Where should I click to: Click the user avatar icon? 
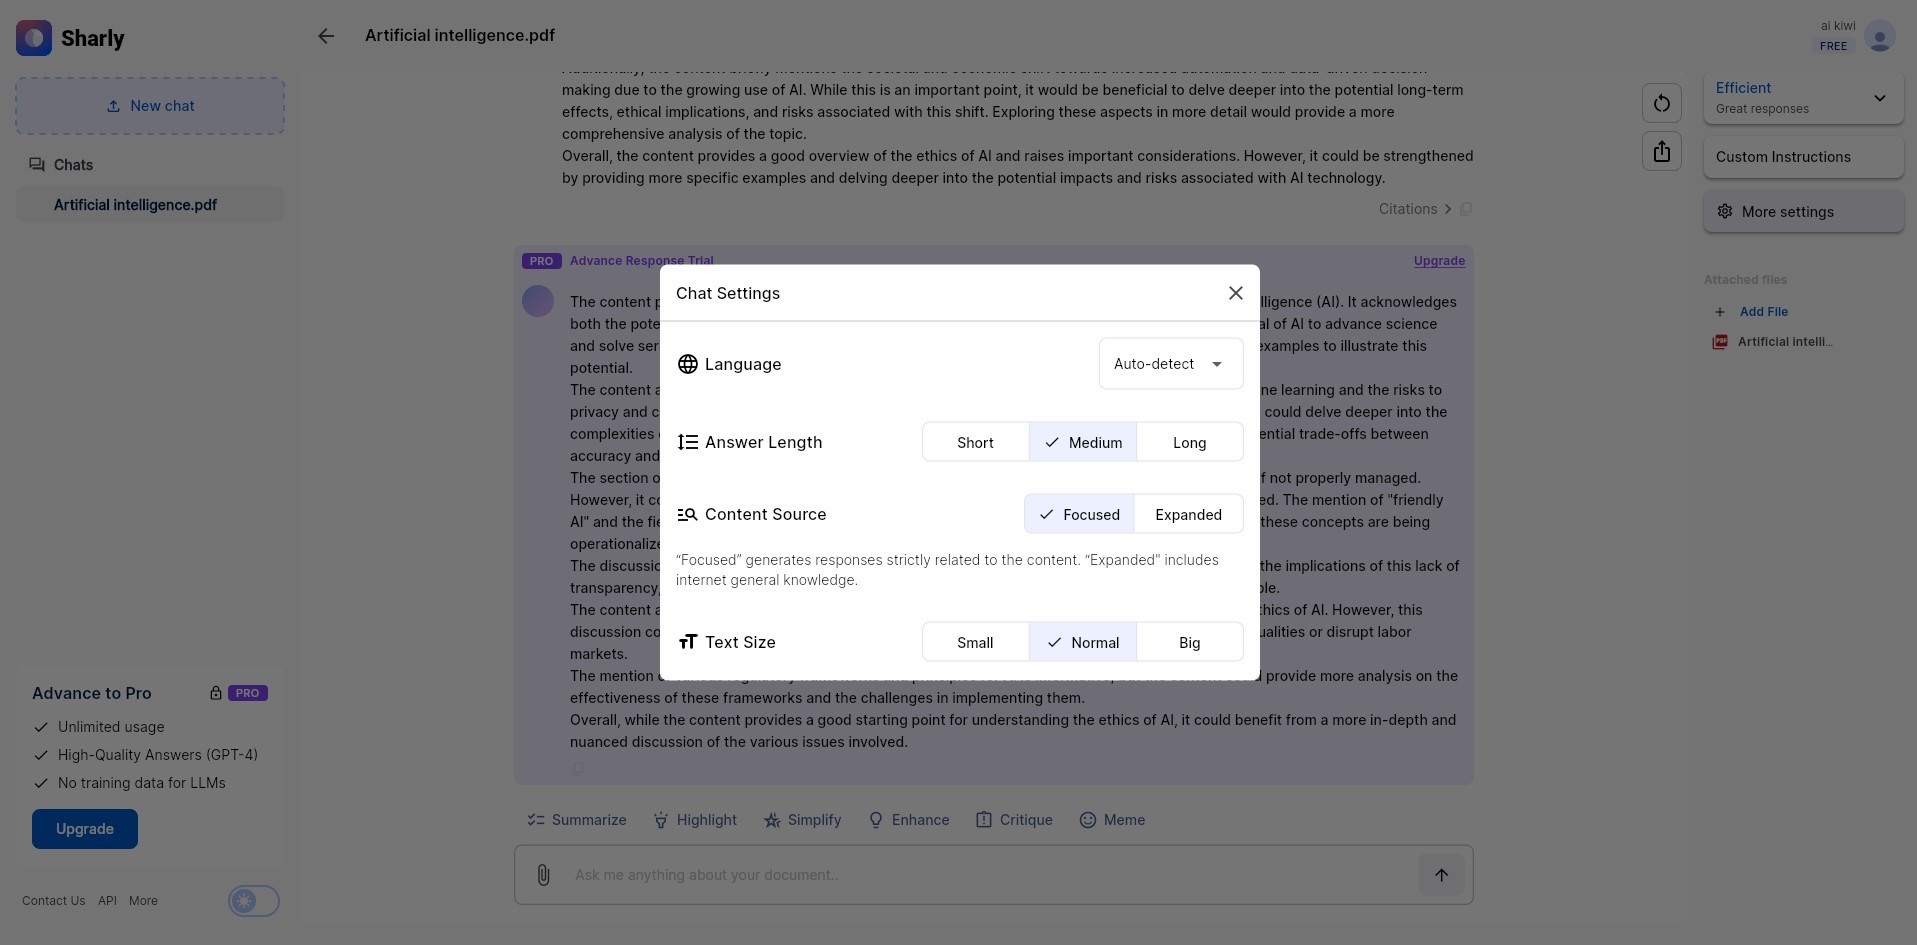(1880, 37)
